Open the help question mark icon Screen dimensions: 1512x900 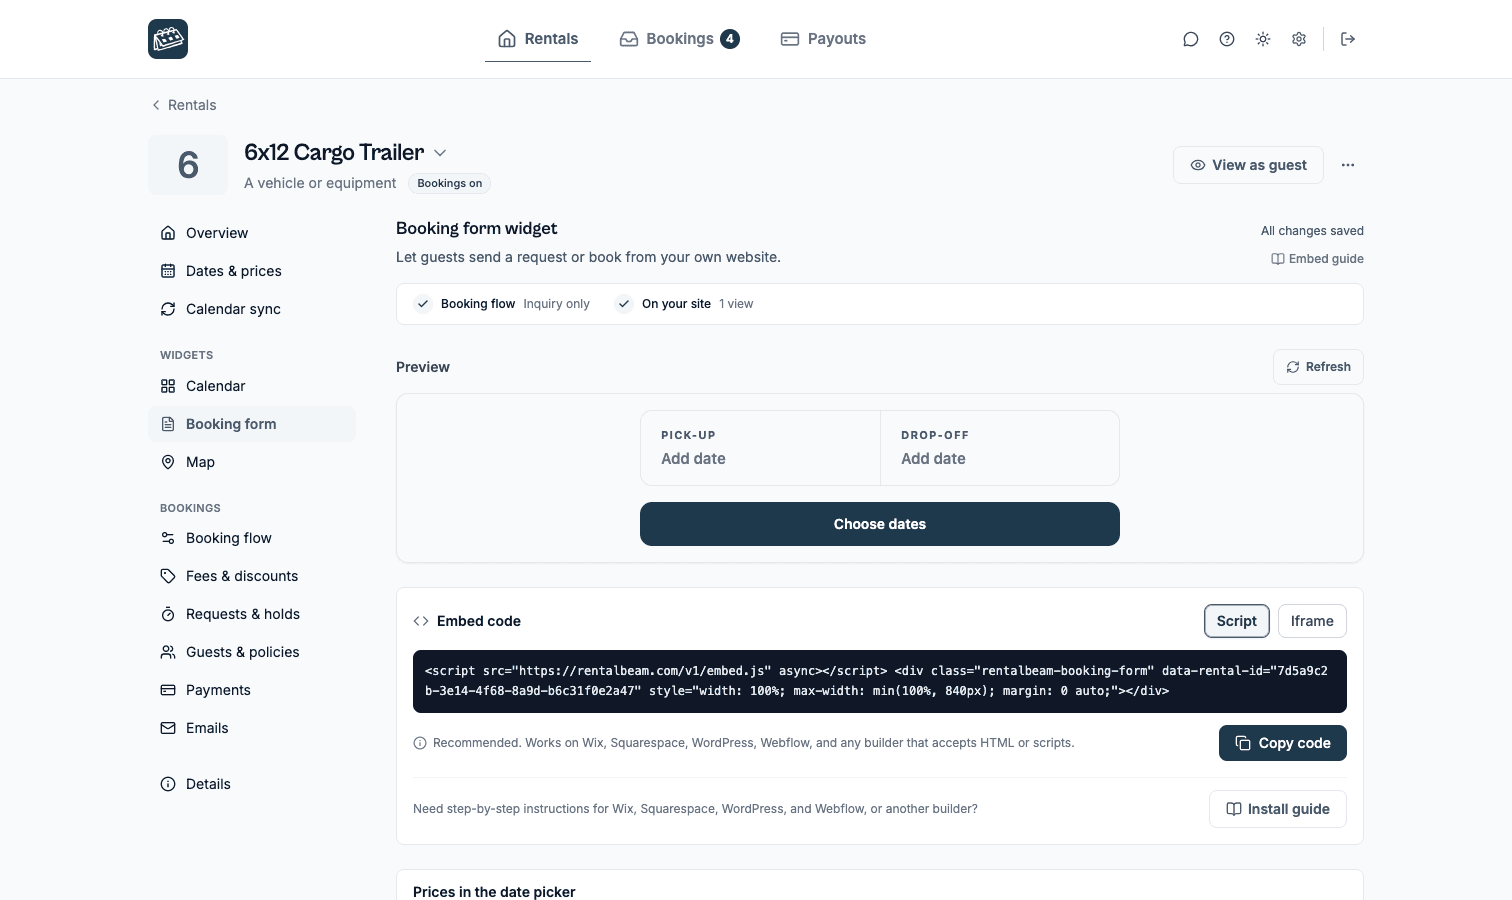(1227, 39)
